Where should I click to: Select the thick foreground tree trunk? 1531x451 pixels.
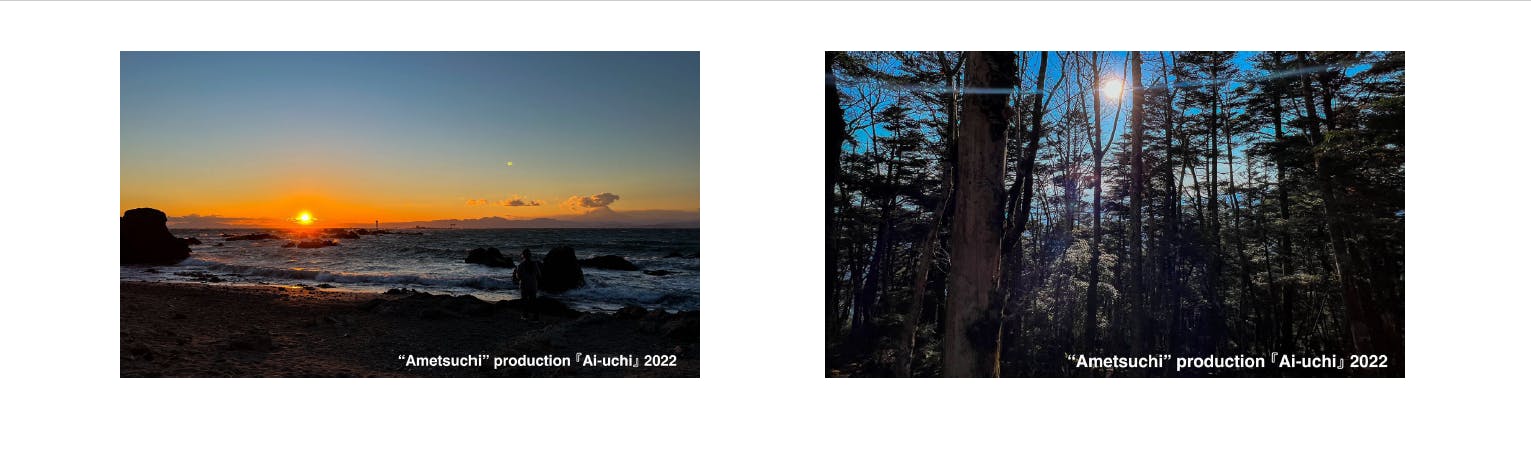click(x=979, y=214)
